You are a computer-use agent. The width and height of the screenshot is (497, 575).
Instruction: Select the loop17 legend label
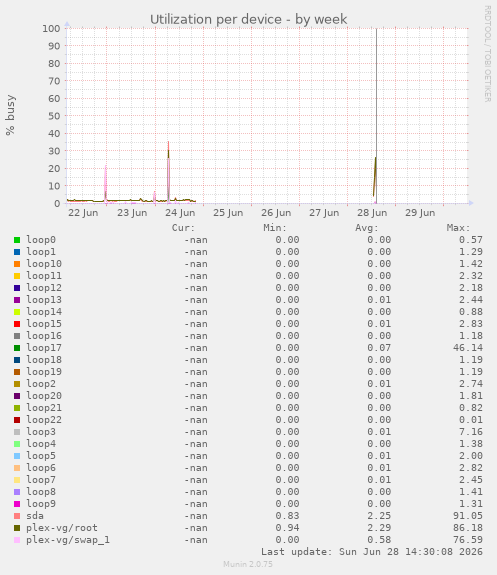point(44,348)
